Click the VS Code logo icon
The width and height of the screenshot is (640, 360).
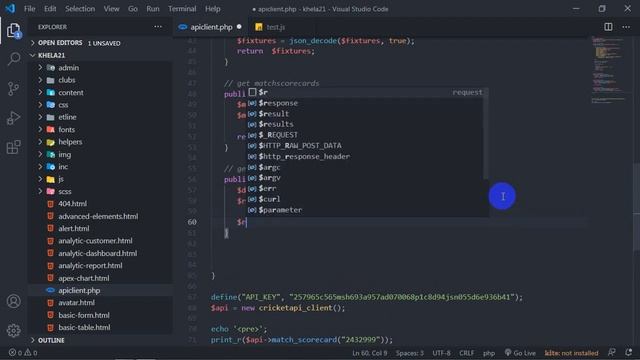(x=10, y=9)
